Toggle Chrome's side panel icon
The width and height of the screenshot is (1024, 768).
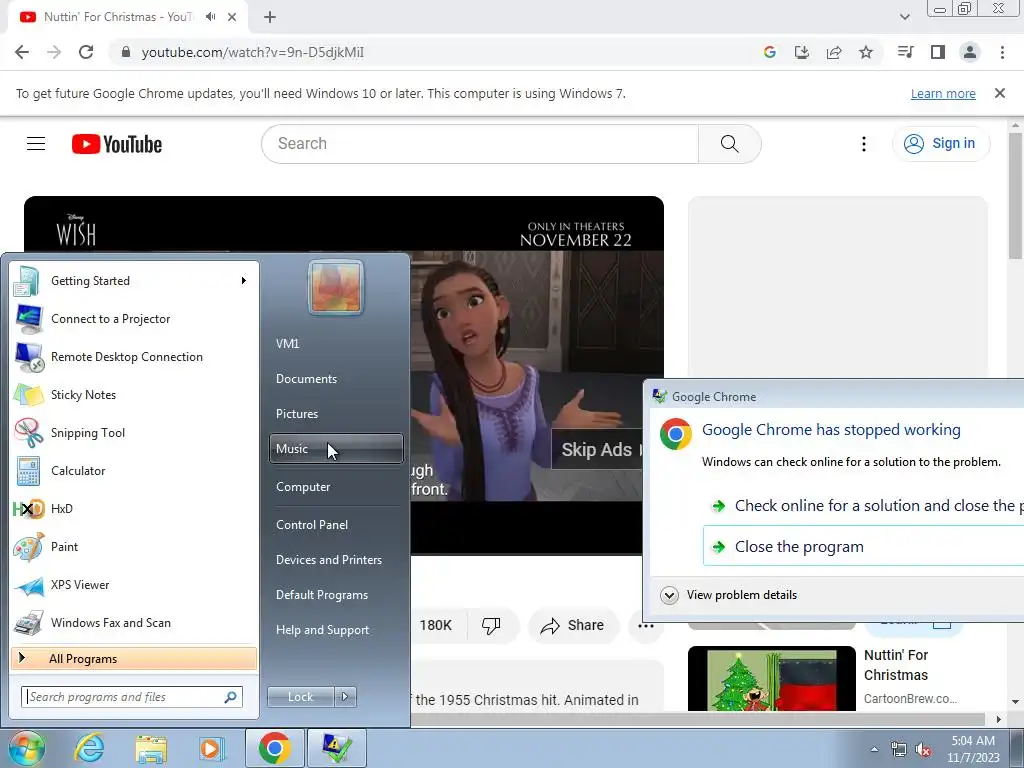click(x=938, y=52)
